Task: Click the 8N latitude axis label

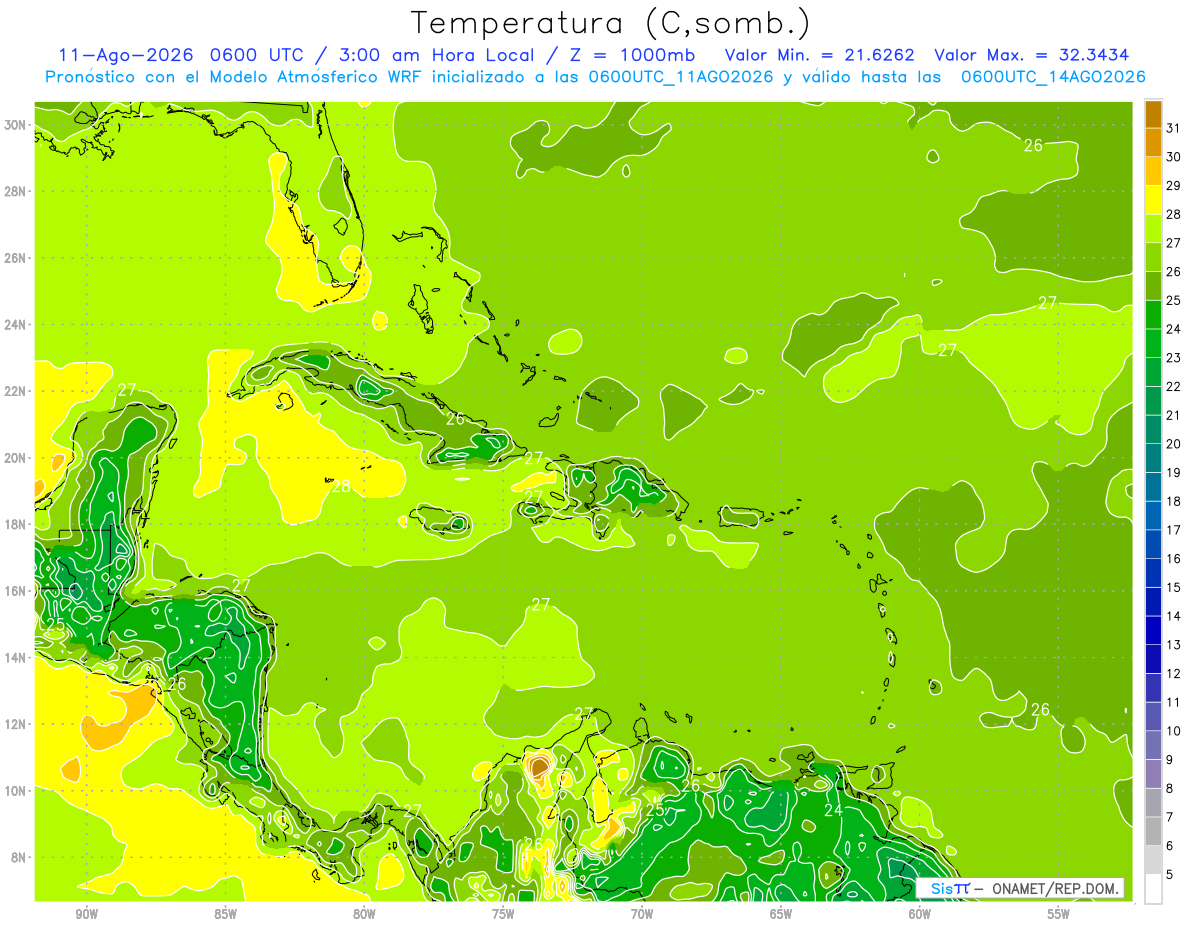Action: pos(16,858)
